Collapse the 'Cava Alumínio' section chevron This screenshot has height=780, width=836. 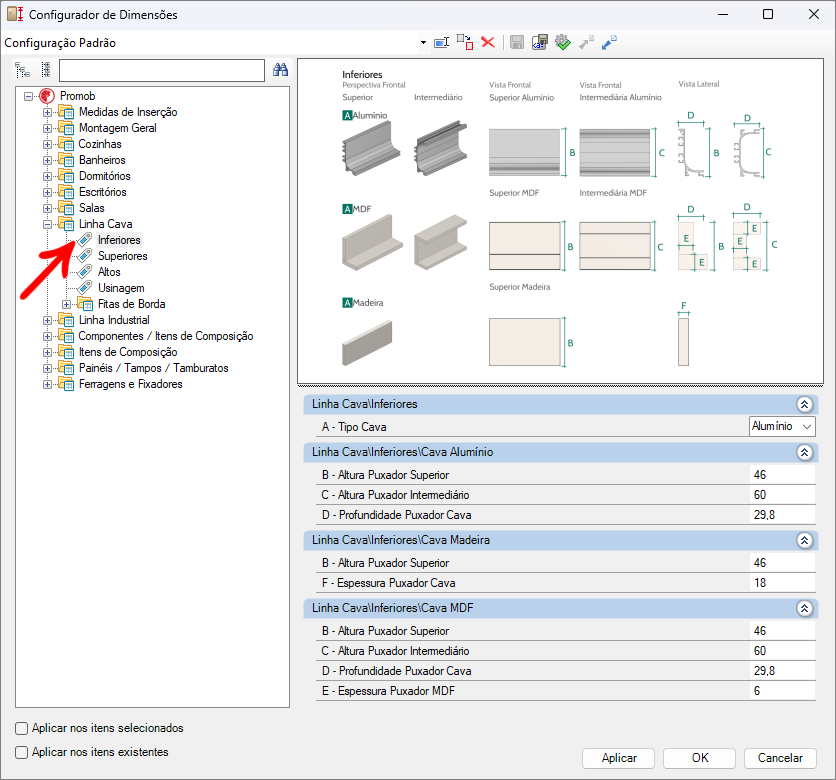coord(803,452)
